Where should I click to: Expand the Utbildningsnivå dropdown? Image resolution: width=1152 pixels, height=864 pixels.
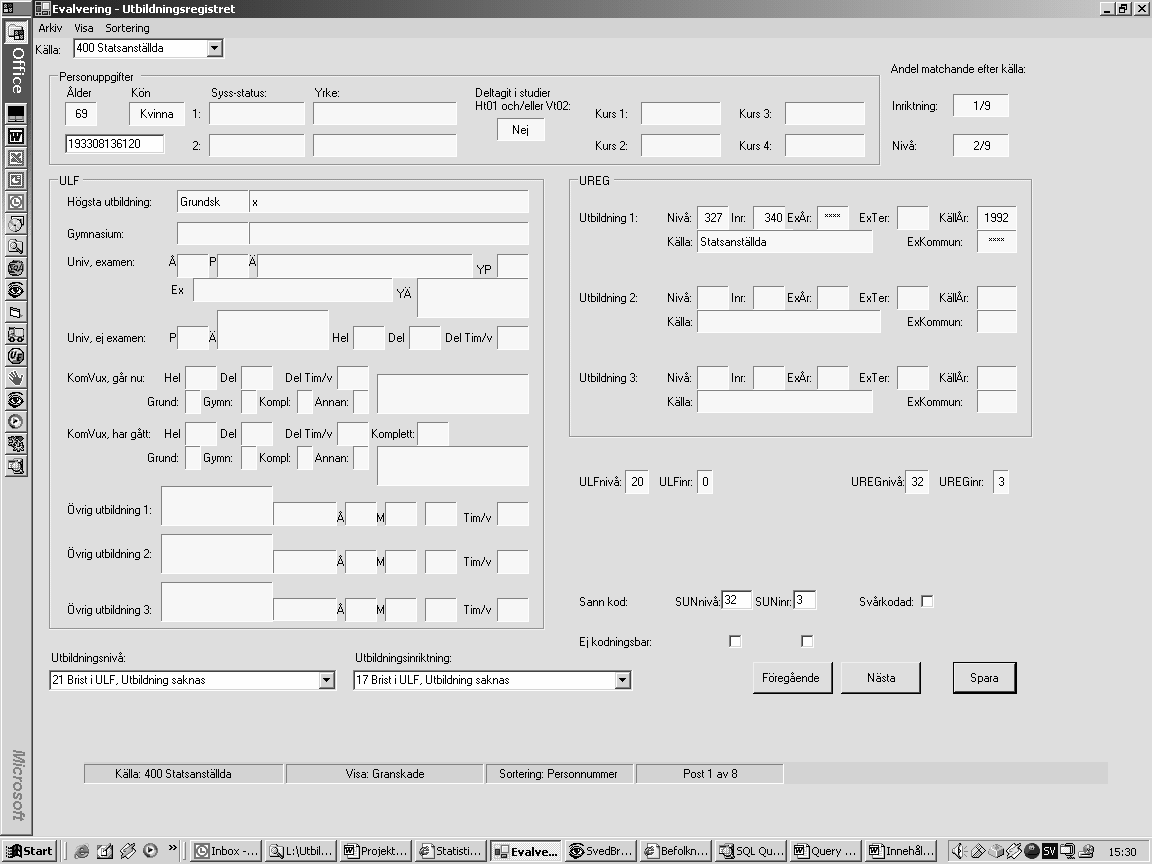coord(327,680)
